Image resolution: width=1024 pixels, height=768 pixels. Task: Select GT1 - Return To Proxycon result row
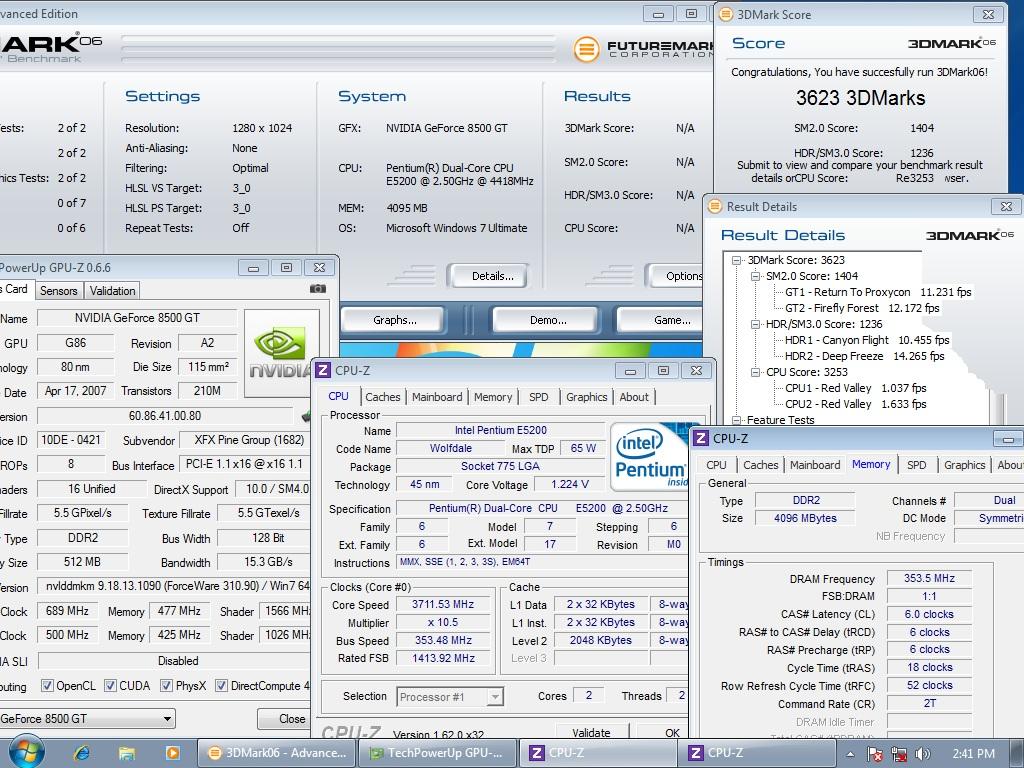(x=878, y=292)
